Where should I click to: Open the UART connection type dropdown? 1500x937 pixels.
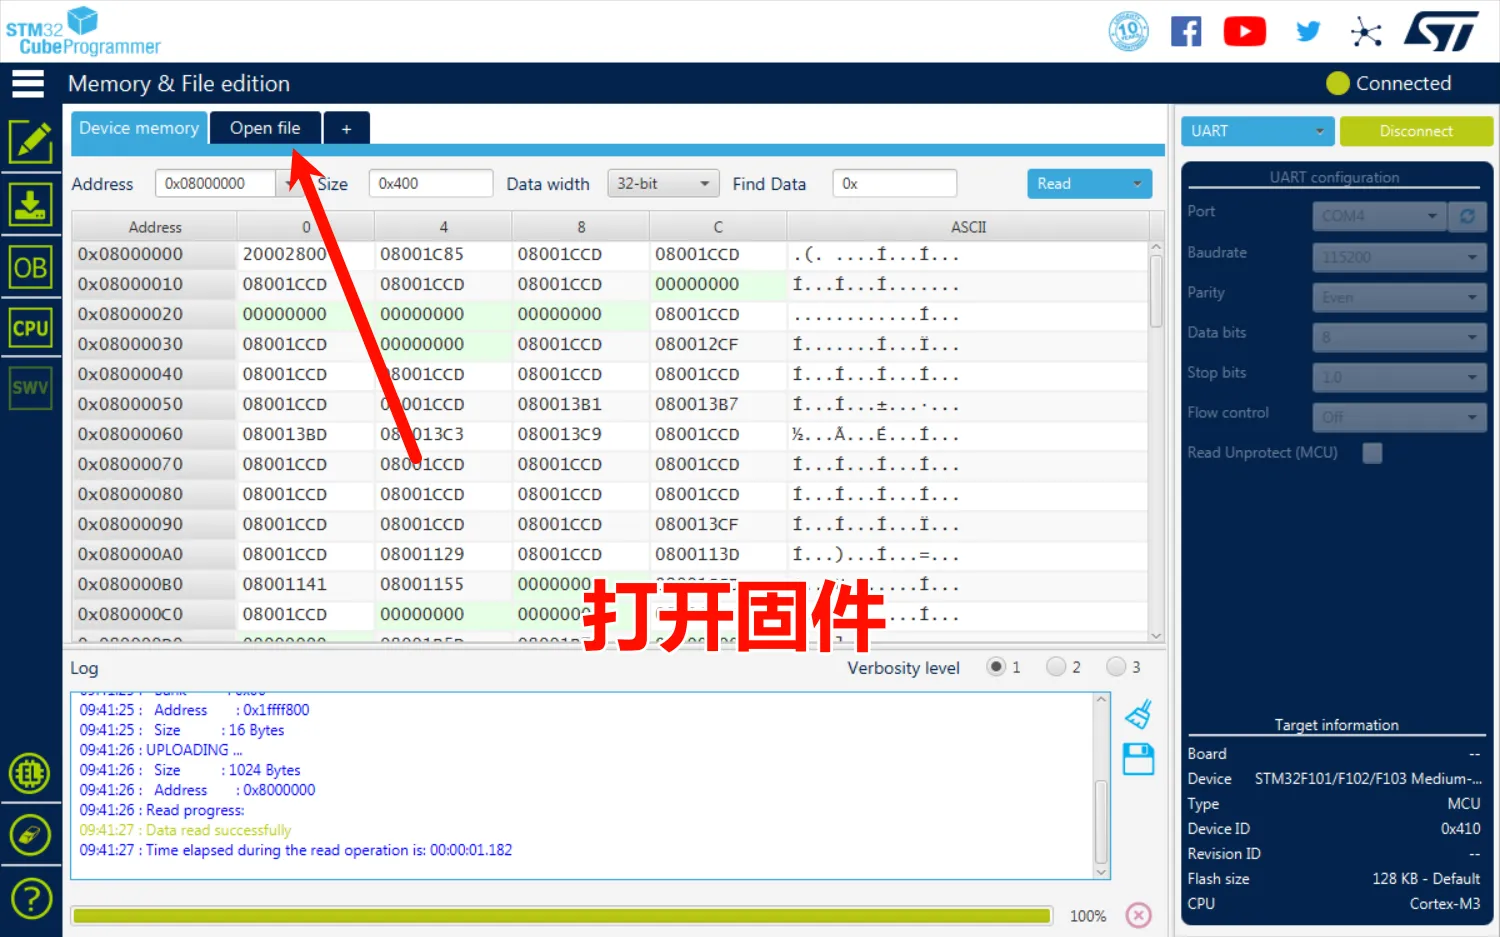[x=1257, y=131]
